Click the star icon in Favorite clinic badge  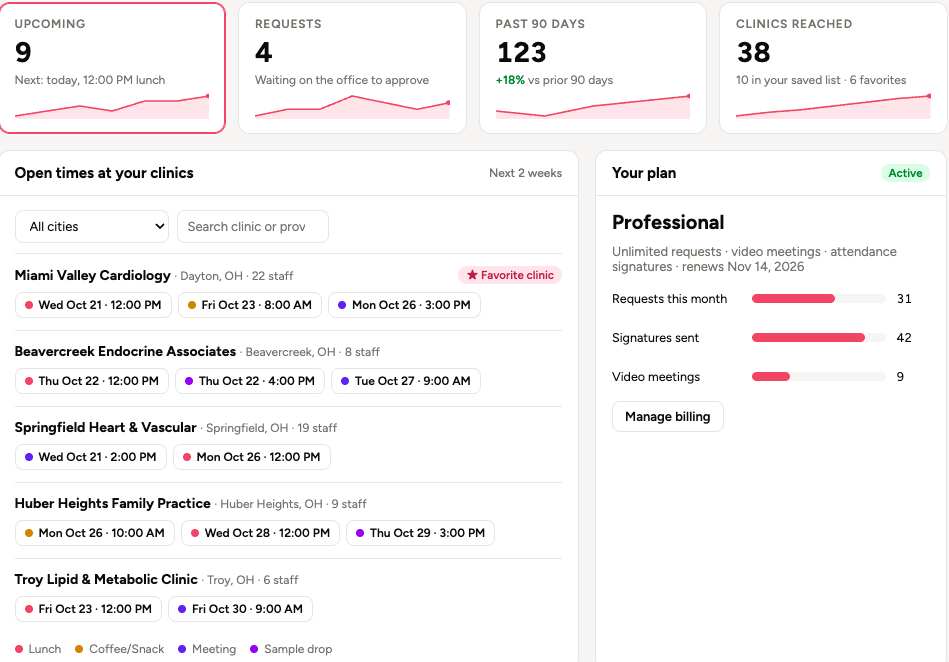pos(472,275)
